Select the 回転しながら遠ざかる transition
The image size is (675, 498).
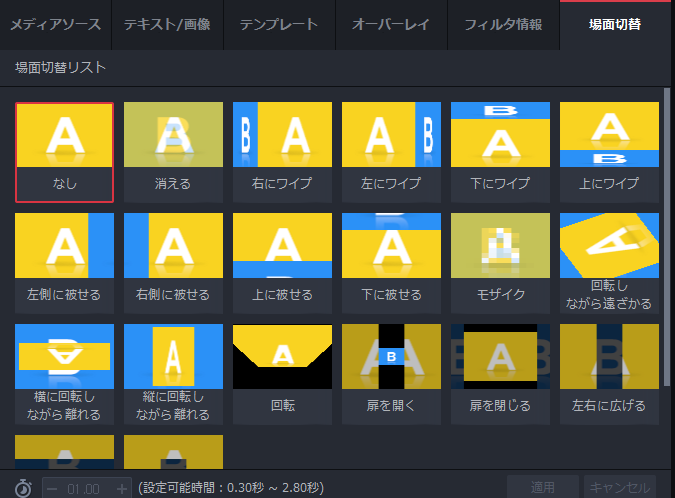pos(609,263)
